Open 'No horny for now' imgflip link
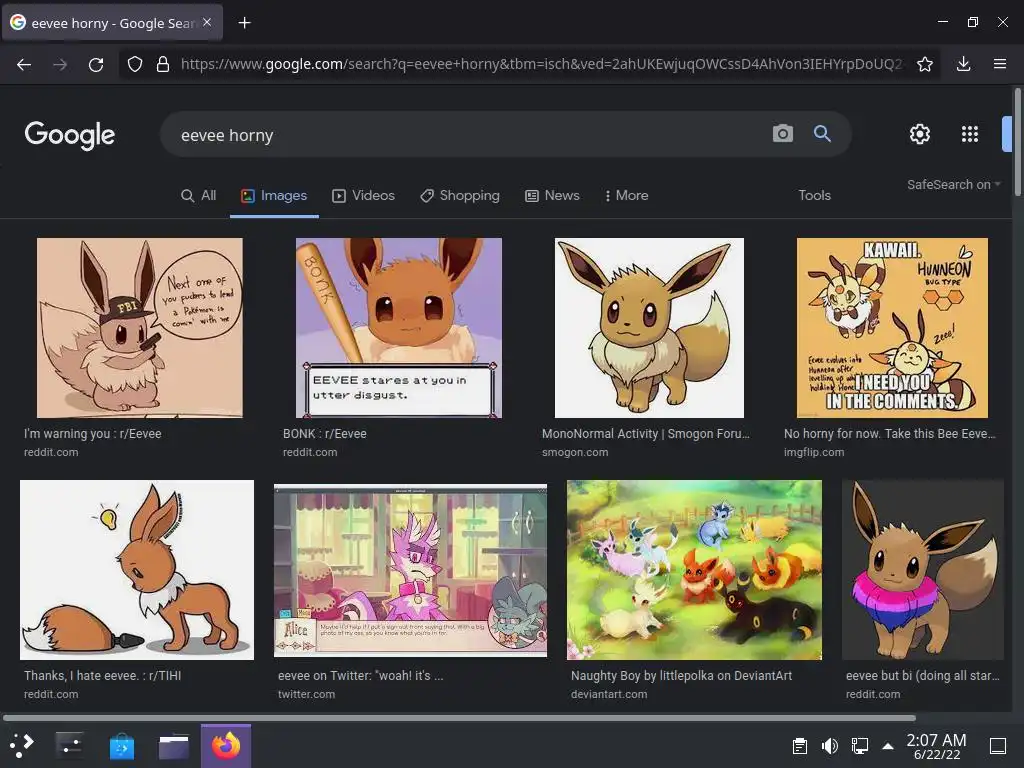 pyautogui.click(x=889, y=434)
